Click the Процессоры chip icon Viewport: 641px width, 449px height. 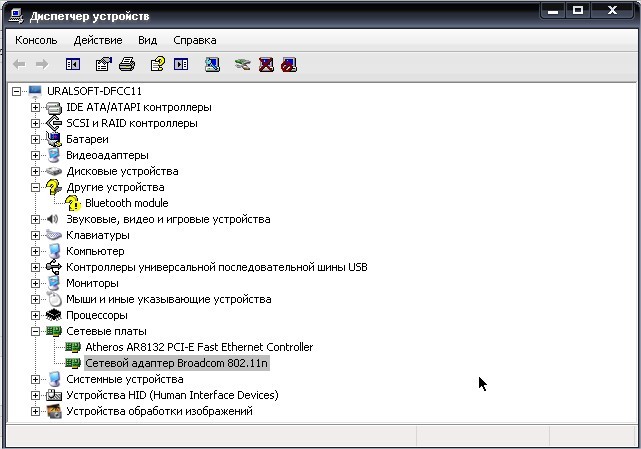coord(54,315)
